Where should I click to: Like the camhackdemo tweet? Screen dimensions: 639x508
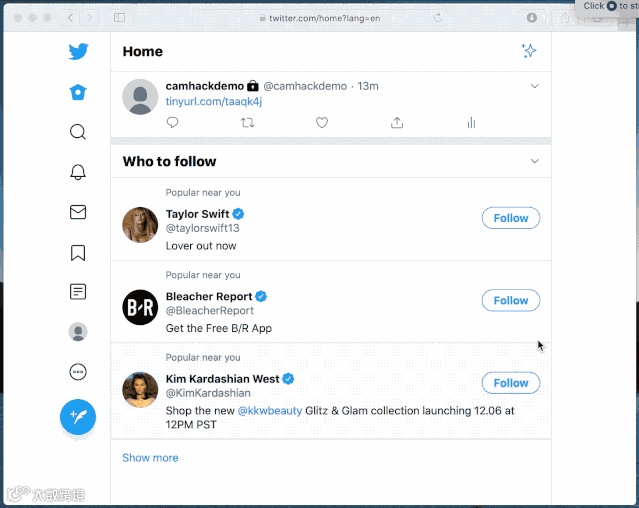322,122
